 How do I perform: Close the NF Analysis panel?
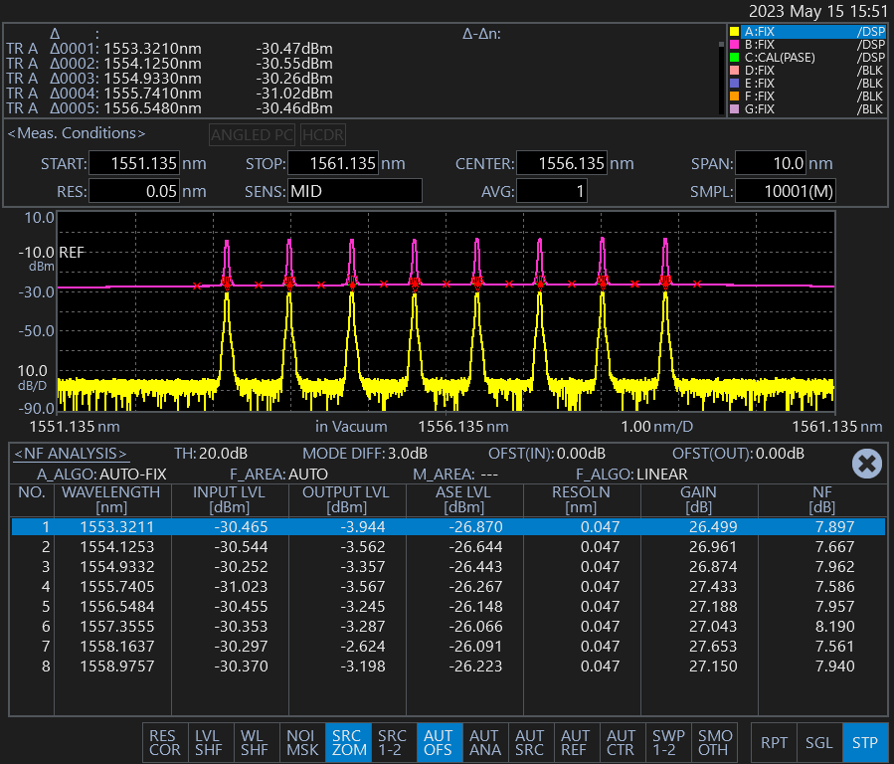865,463
